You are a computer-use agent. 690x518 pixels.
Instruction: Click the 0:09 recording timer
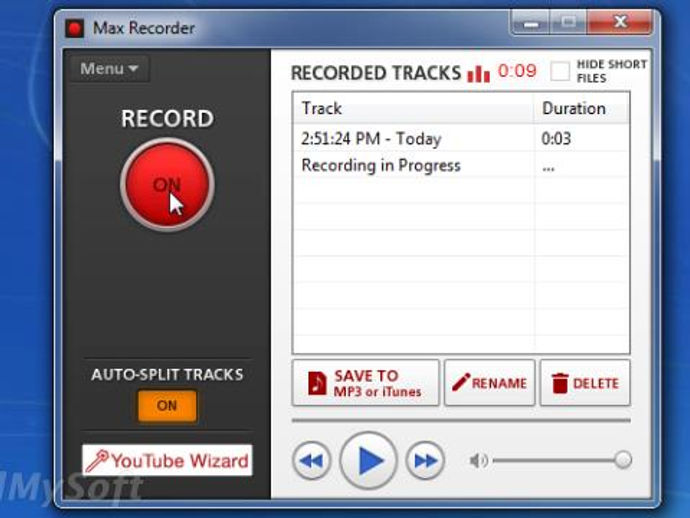tap(517, 71)
